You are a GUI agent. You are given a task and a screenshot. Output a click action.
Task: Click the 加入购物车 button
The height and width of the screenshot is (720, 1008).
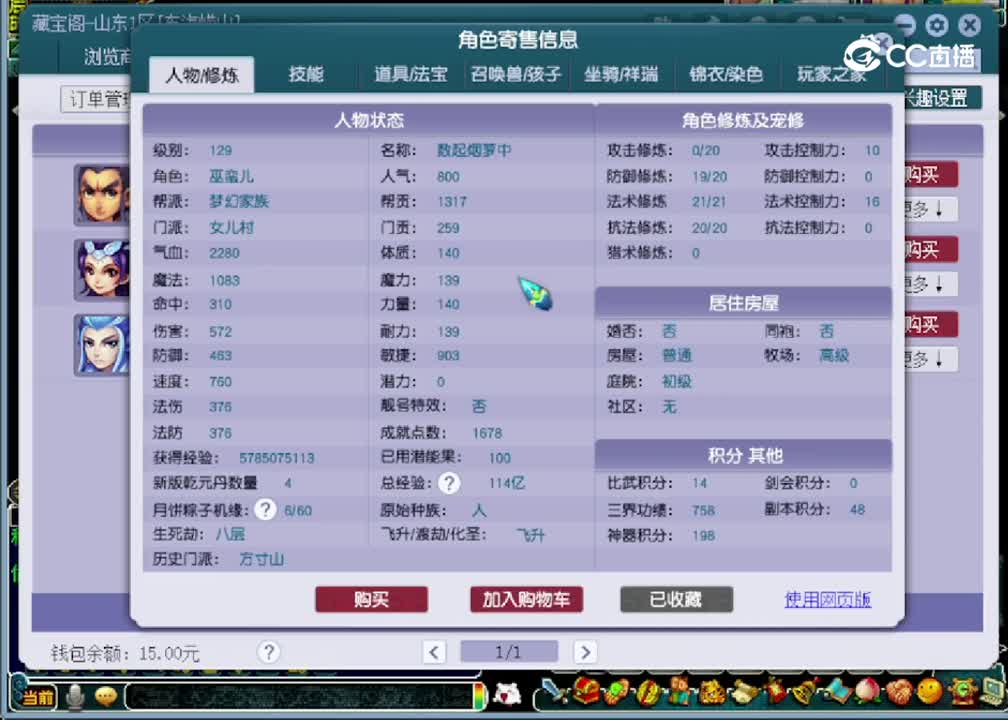[526, 600]
